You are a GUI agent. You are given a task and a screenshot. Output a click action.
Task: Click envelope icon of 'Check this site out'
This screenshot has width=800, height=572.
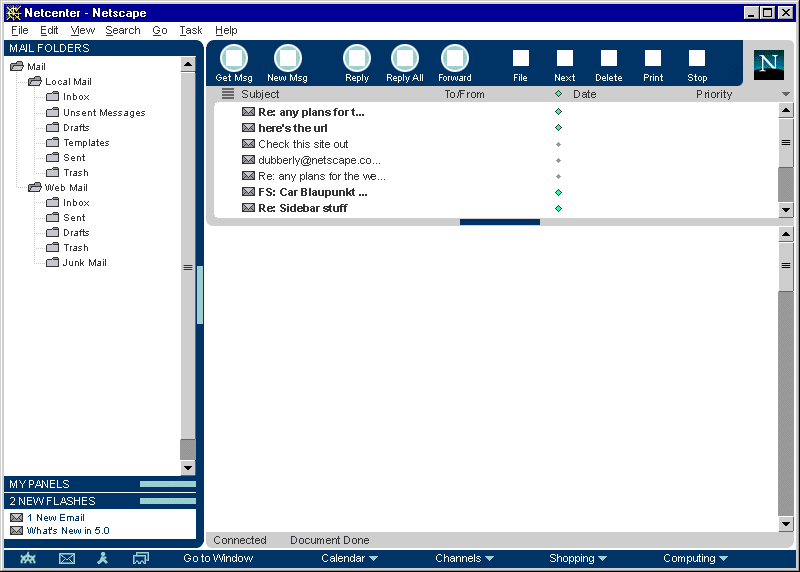pos(248,144)
